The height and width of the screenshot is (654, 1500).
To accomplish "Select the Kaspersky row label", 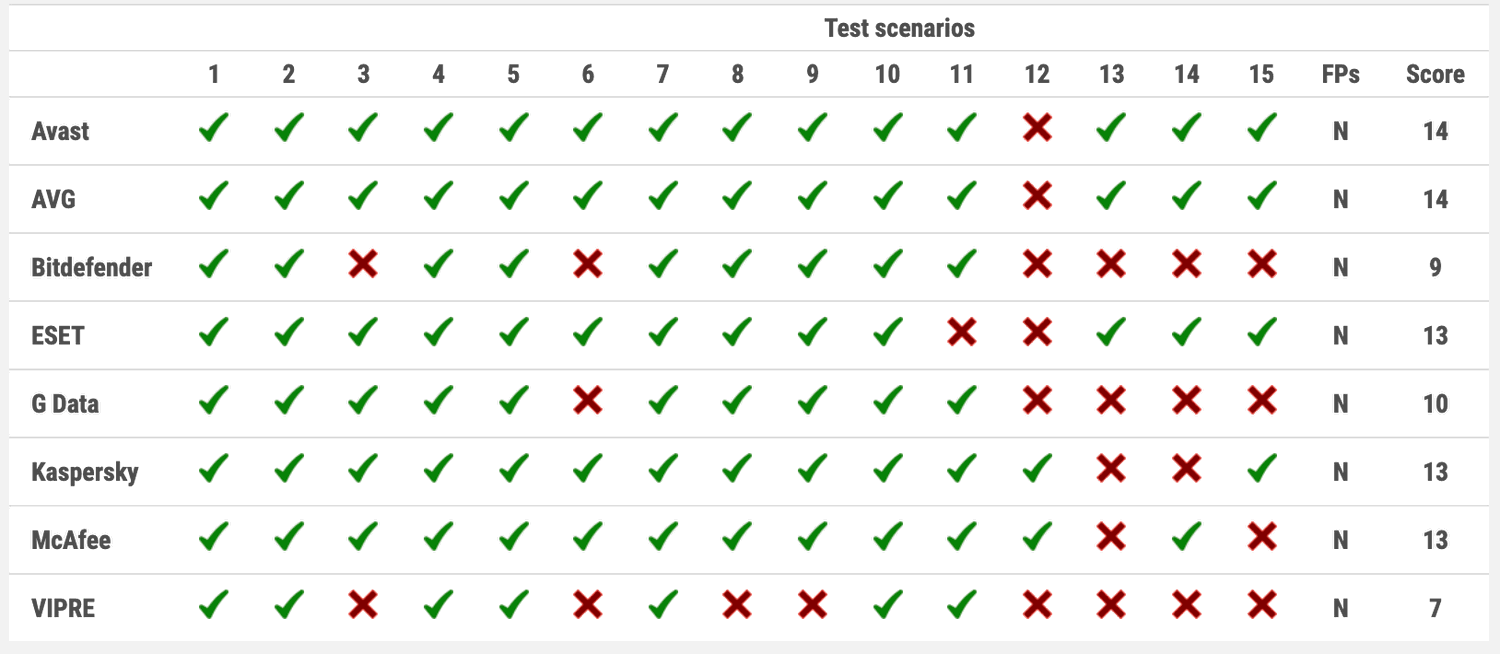I will (x=85, y=471).
